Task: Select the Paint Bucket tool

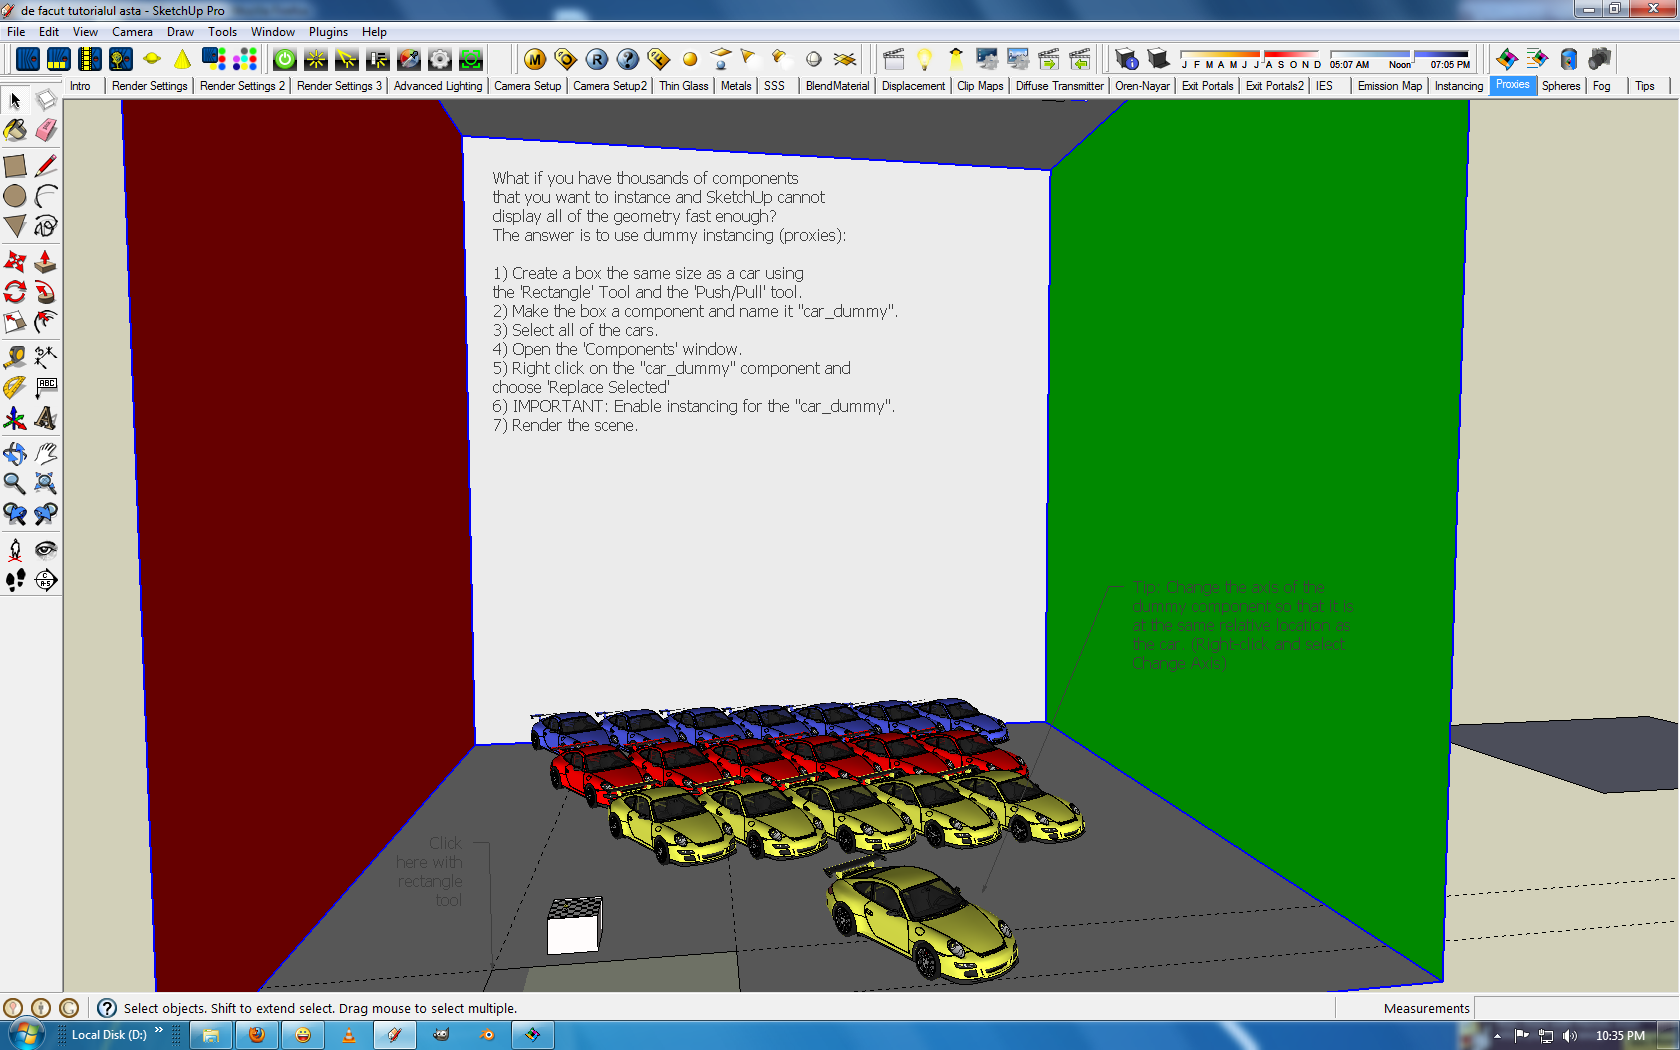Action: (x=15, y=131)
